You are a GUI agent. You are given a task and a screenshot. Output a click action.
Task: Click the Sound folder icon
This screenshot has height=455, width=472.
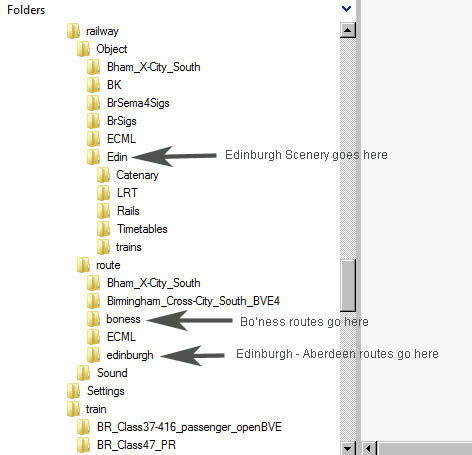[83, 373]
